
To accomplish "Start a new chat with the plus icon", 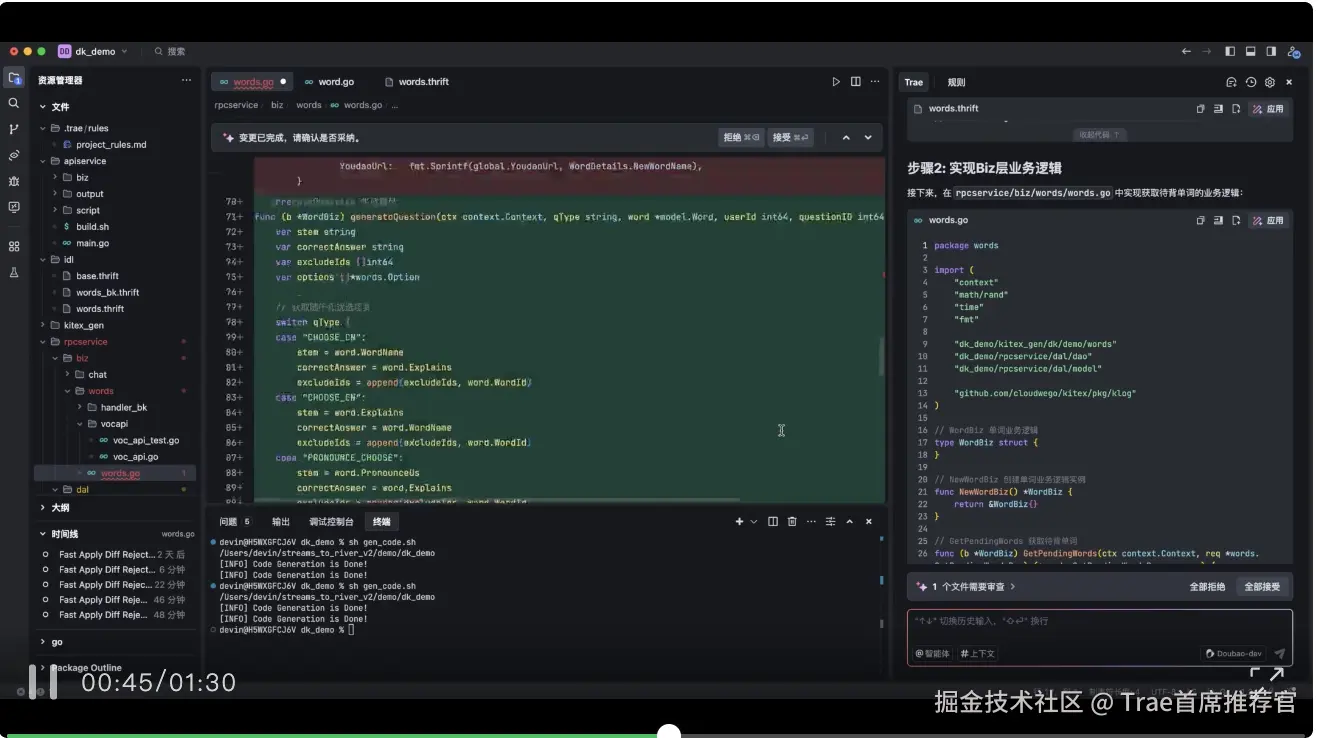I will point(1232,82).
